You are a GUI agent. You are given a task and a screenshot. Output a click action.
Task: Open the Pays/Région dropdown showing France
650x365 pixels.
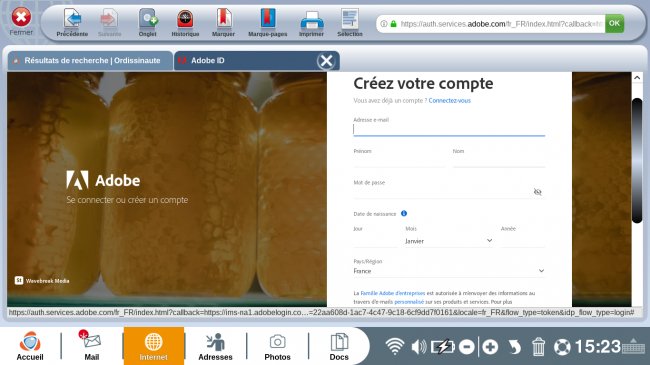(449, 271)
